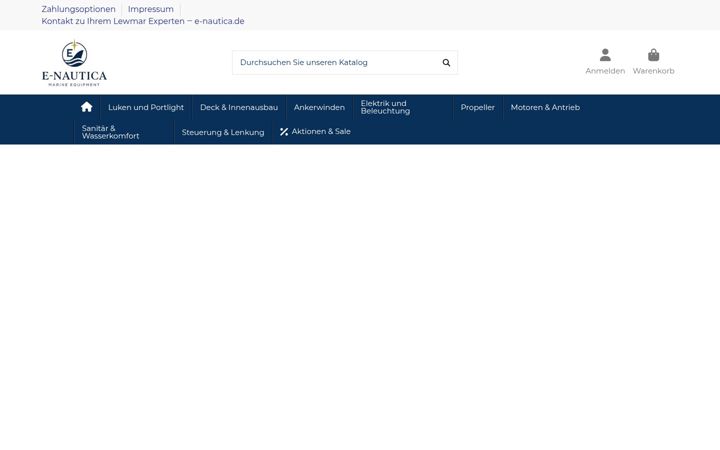
Task: Select Steuerung & Lenkung menu item
Action: coord(223,132)
